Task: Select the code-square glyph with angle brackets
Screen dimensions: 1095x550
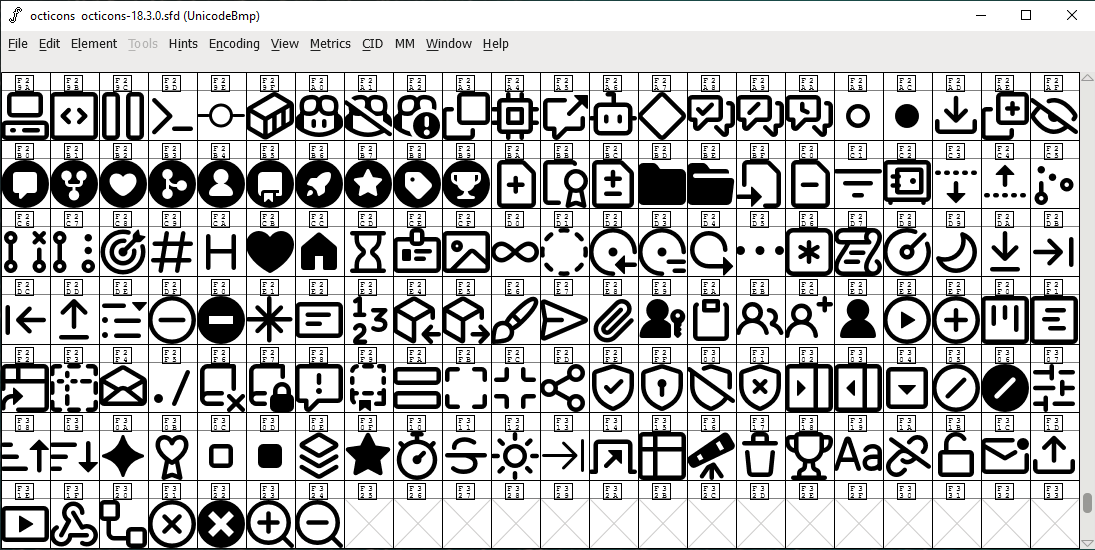Action: point(75,116)
